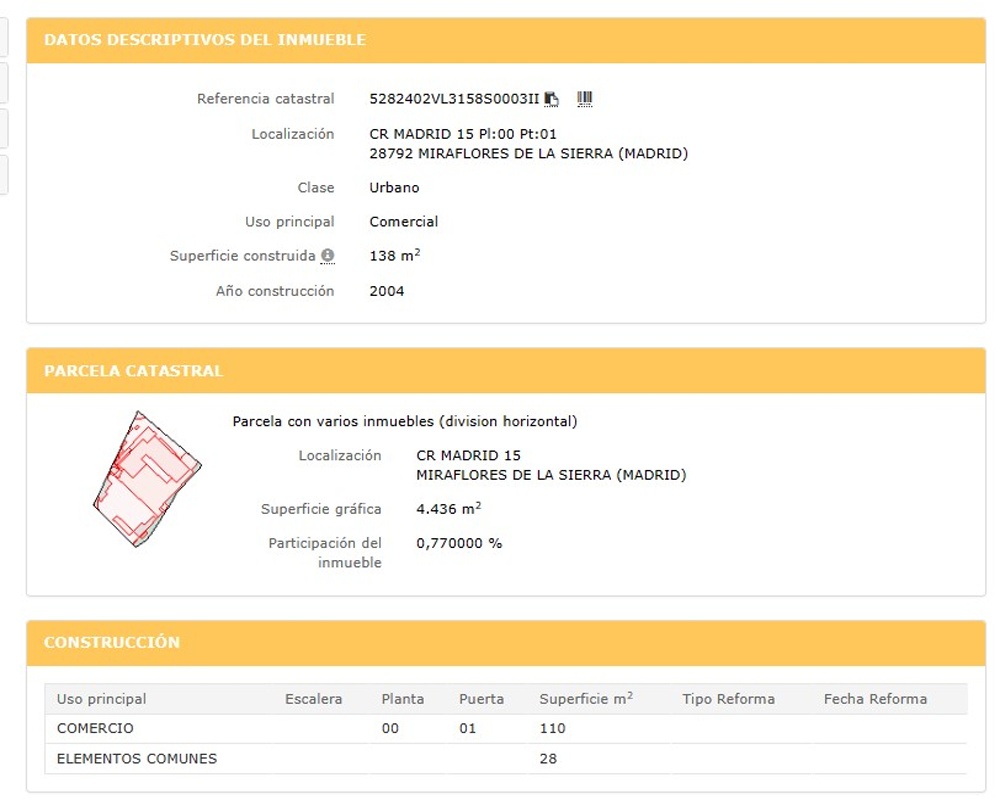
Task: Select the cadastral reference 5282402VL3158S0003II text
Action: [x=454, y=99]
